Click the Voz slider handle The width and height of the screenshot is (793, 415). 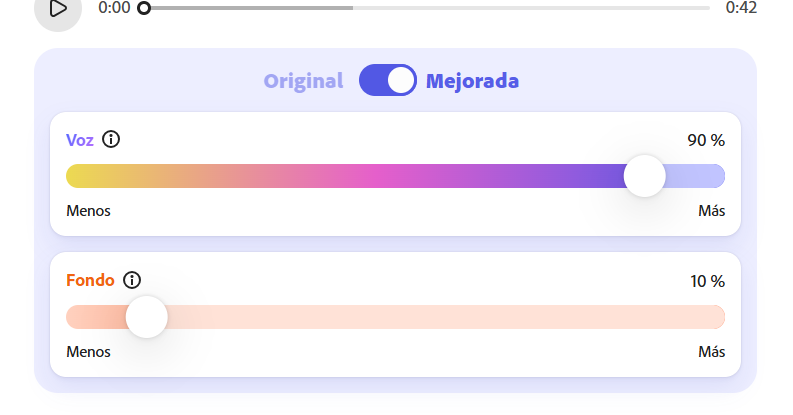click(644, 176)
